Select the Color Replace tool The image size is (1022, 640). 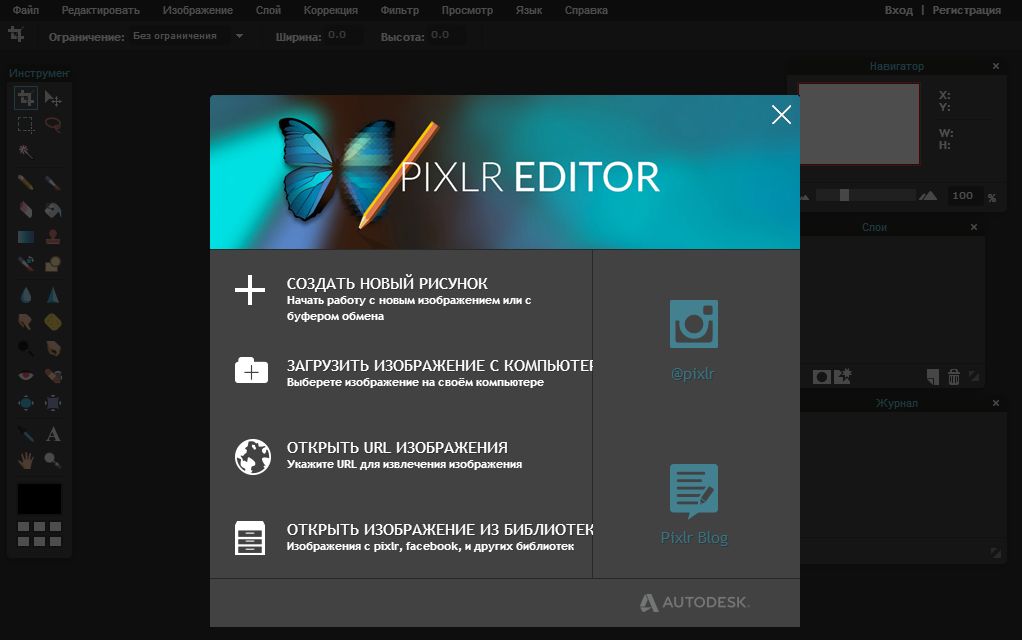pos(25,263)
